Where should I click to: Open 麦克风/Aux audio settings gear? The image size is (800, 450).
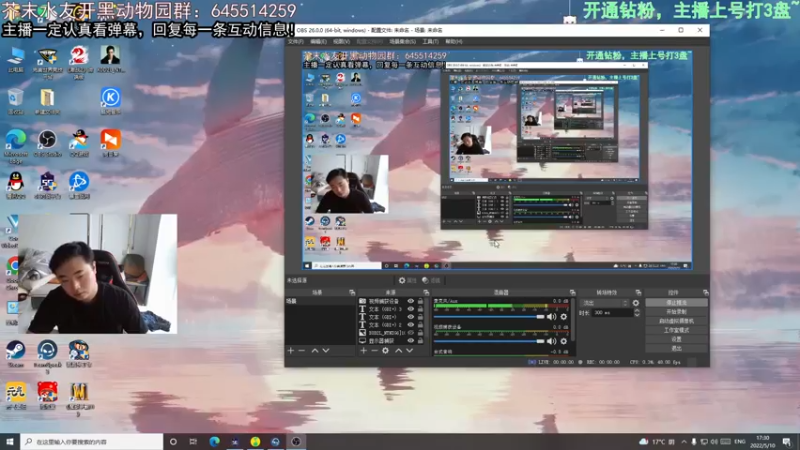pos(564,317)
